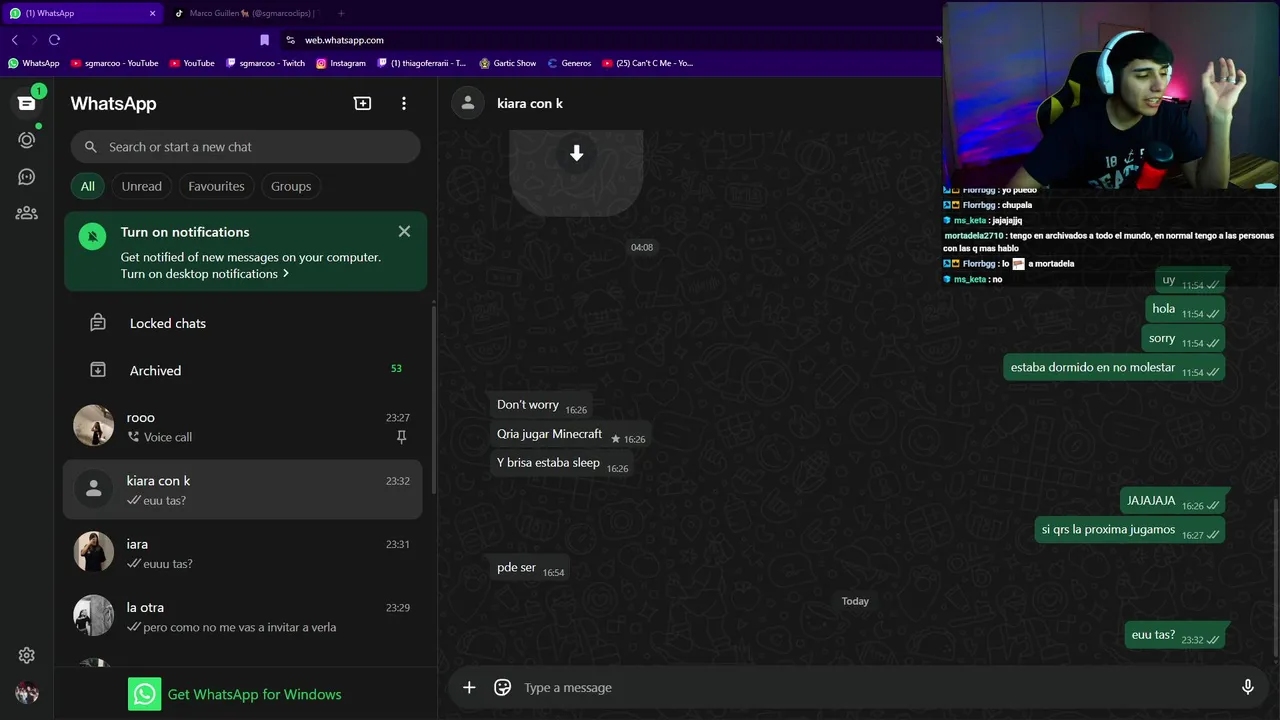Click iara's profile picture
The image size is (1280, 720).
pos(94,552)
